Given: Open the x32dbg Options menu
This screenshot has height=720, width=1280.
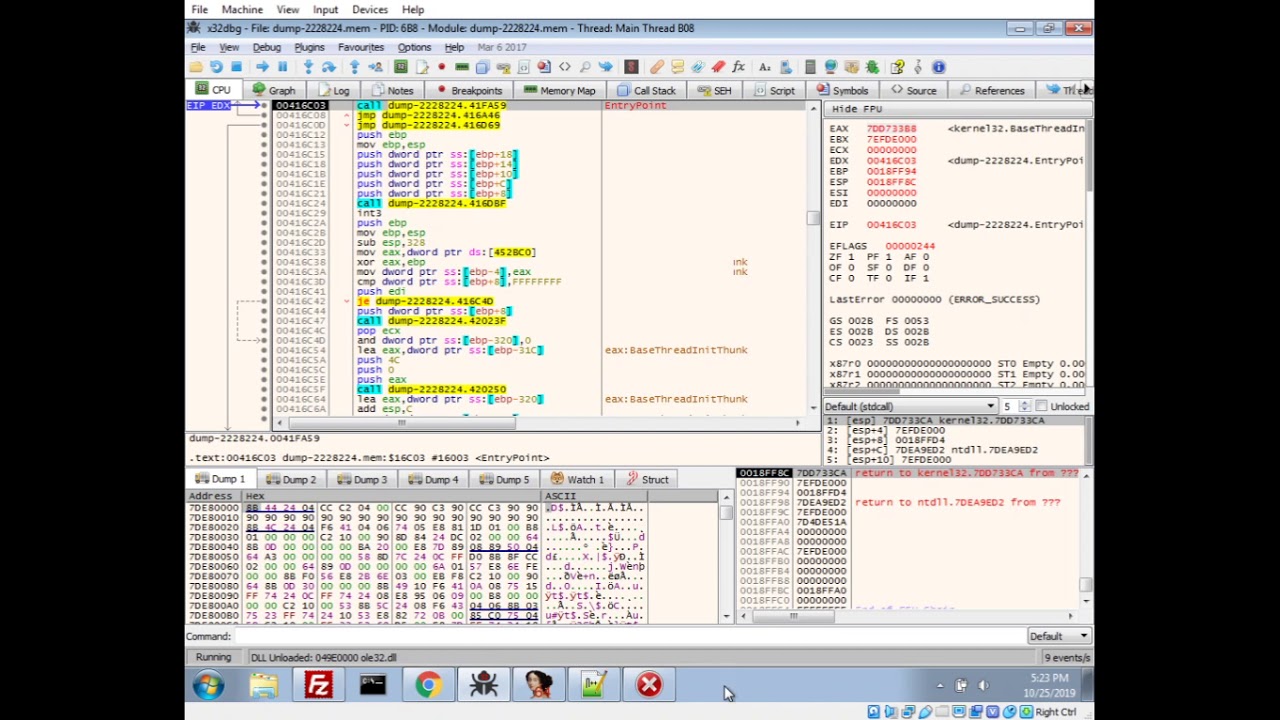Looking at the screenshot, I should coord(414,47).
